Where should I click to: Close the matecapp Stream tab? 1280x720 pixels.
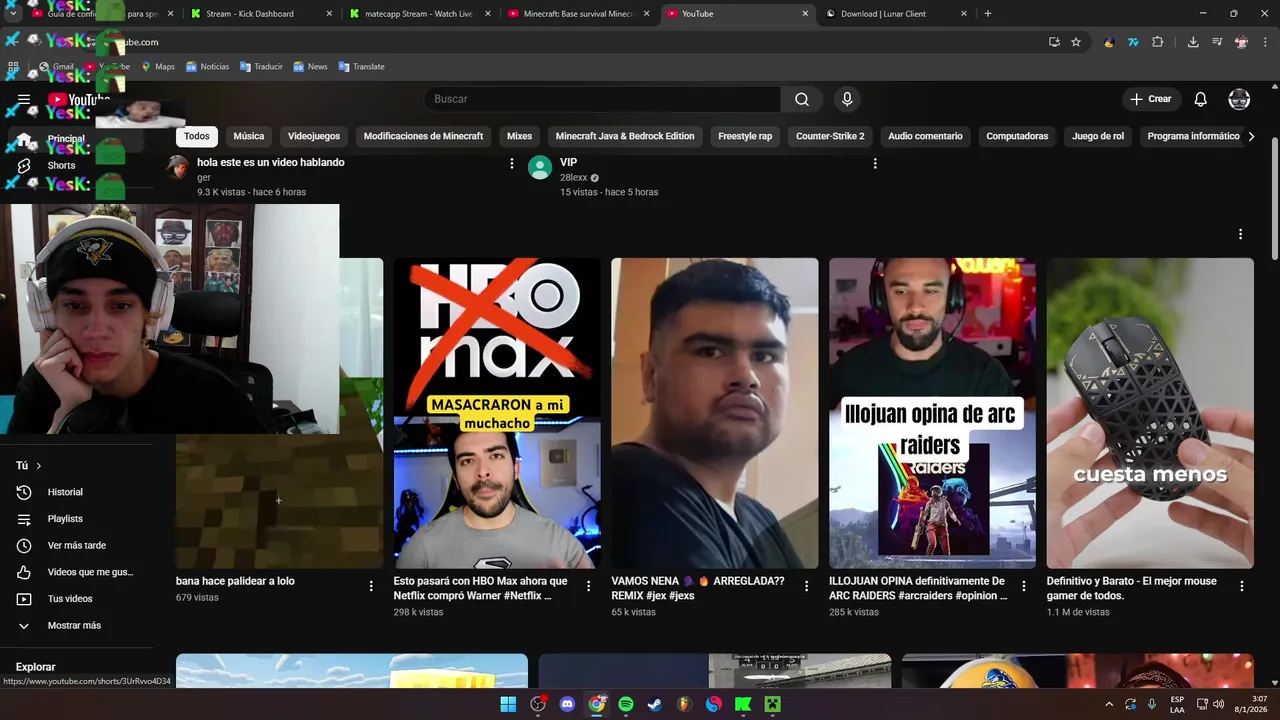(488, 14)
